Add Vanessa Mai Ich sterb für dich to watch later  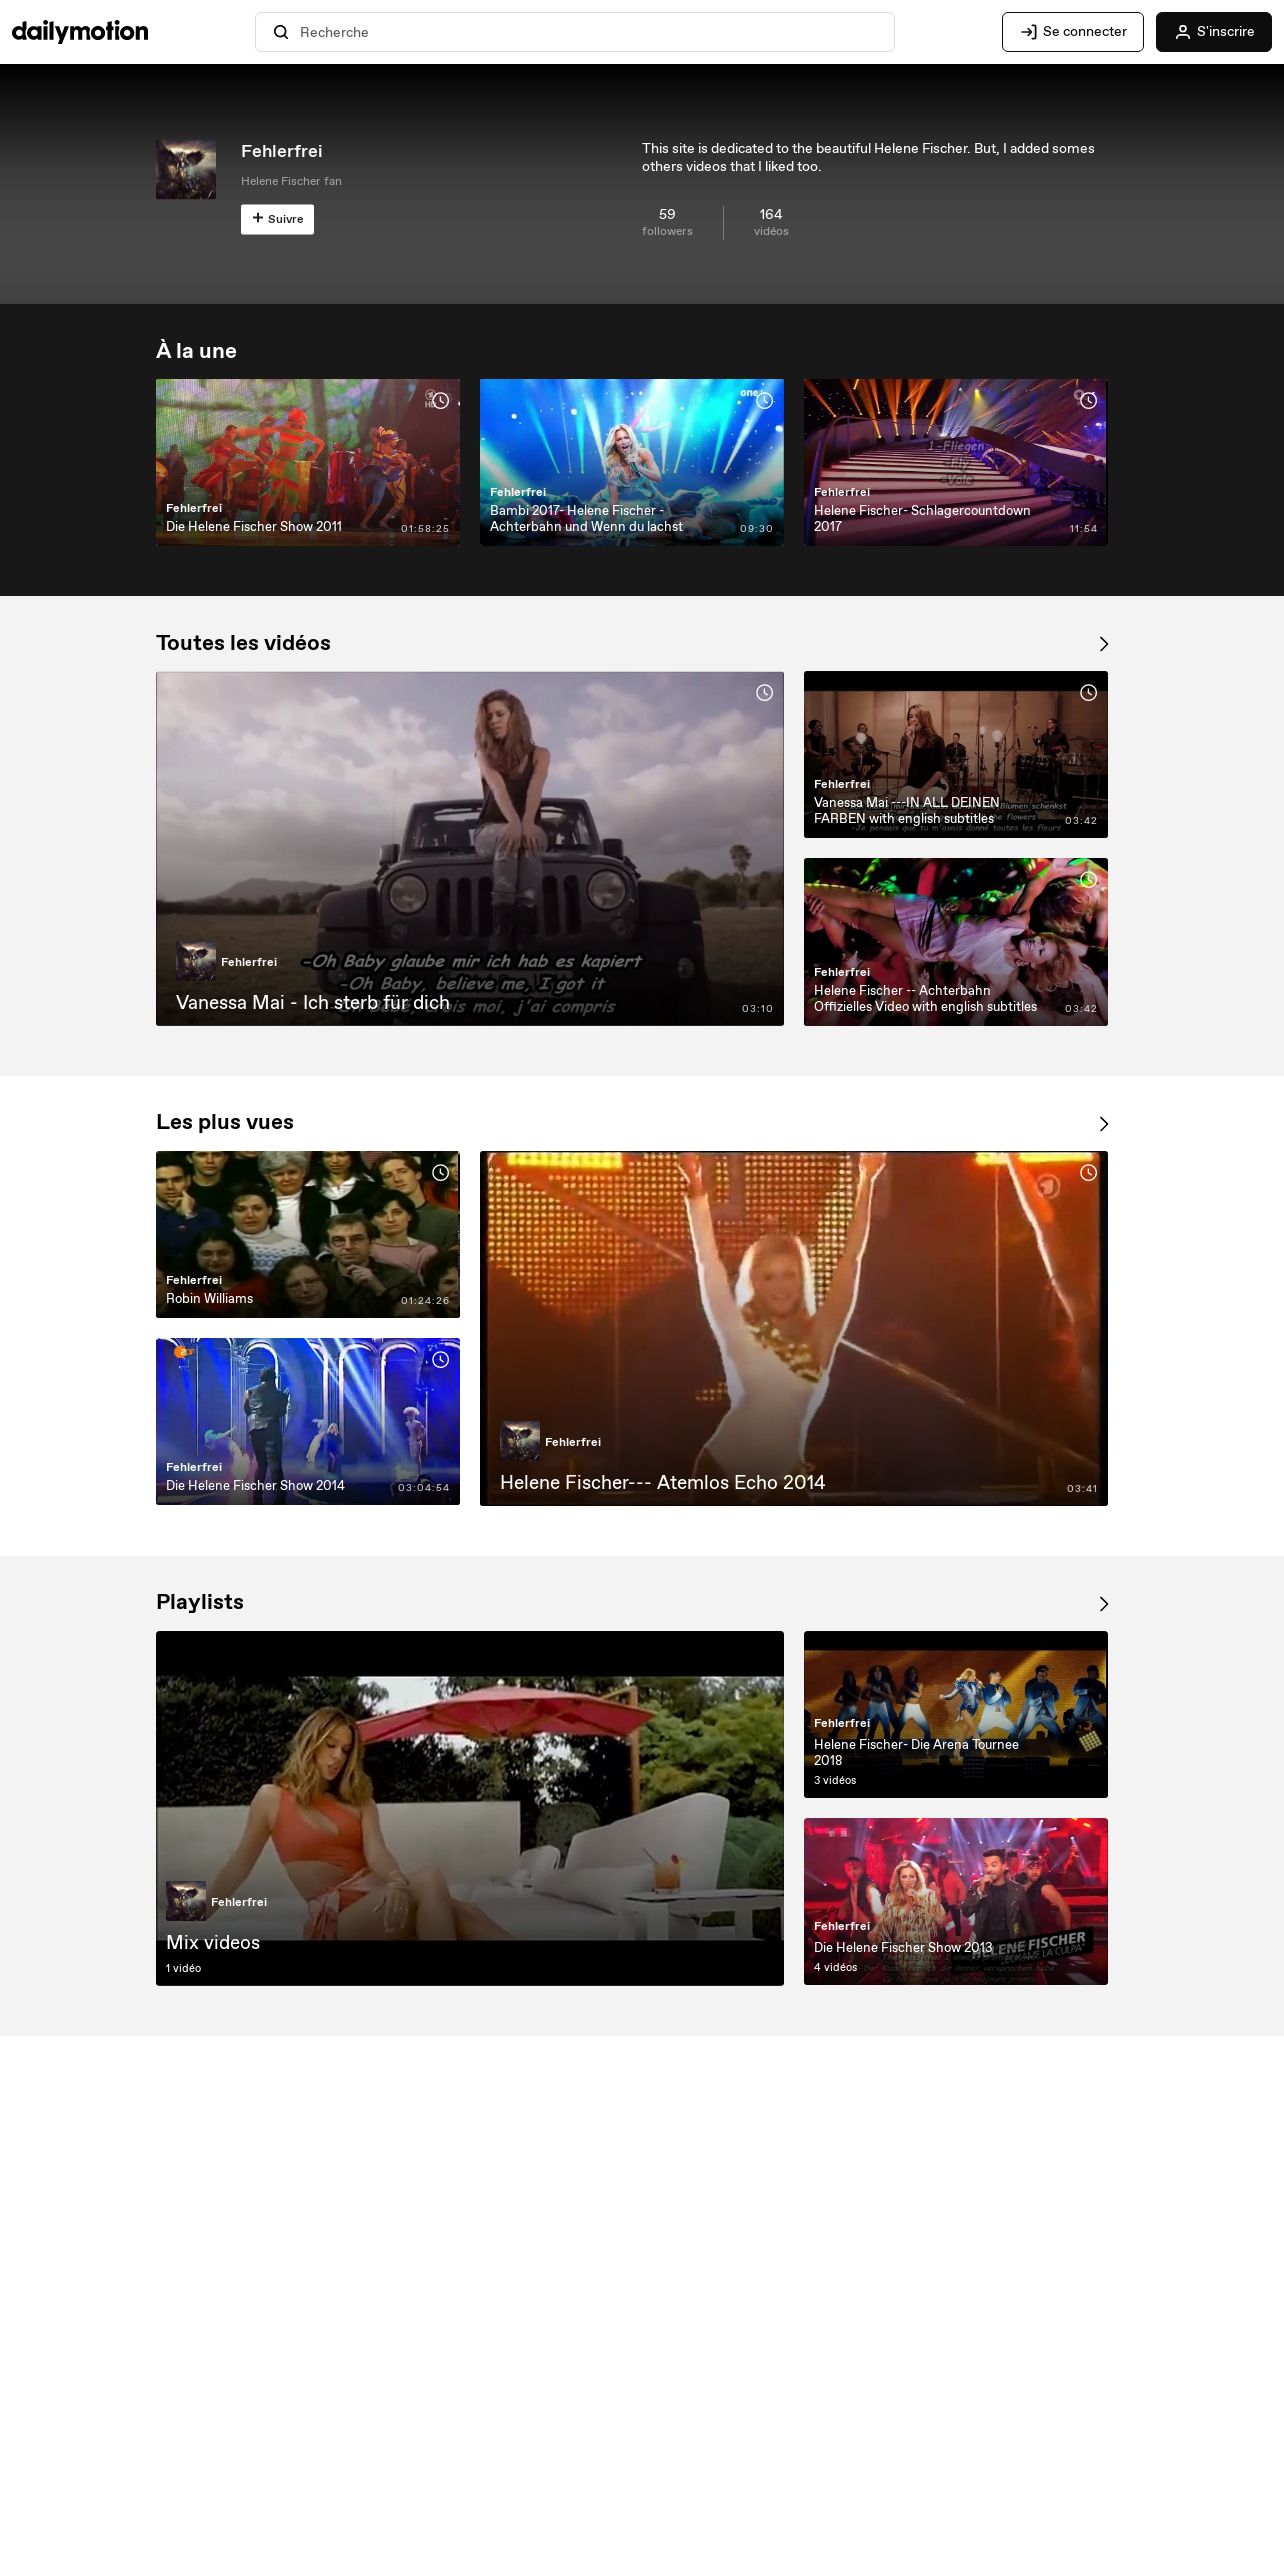tap(764, 692)
